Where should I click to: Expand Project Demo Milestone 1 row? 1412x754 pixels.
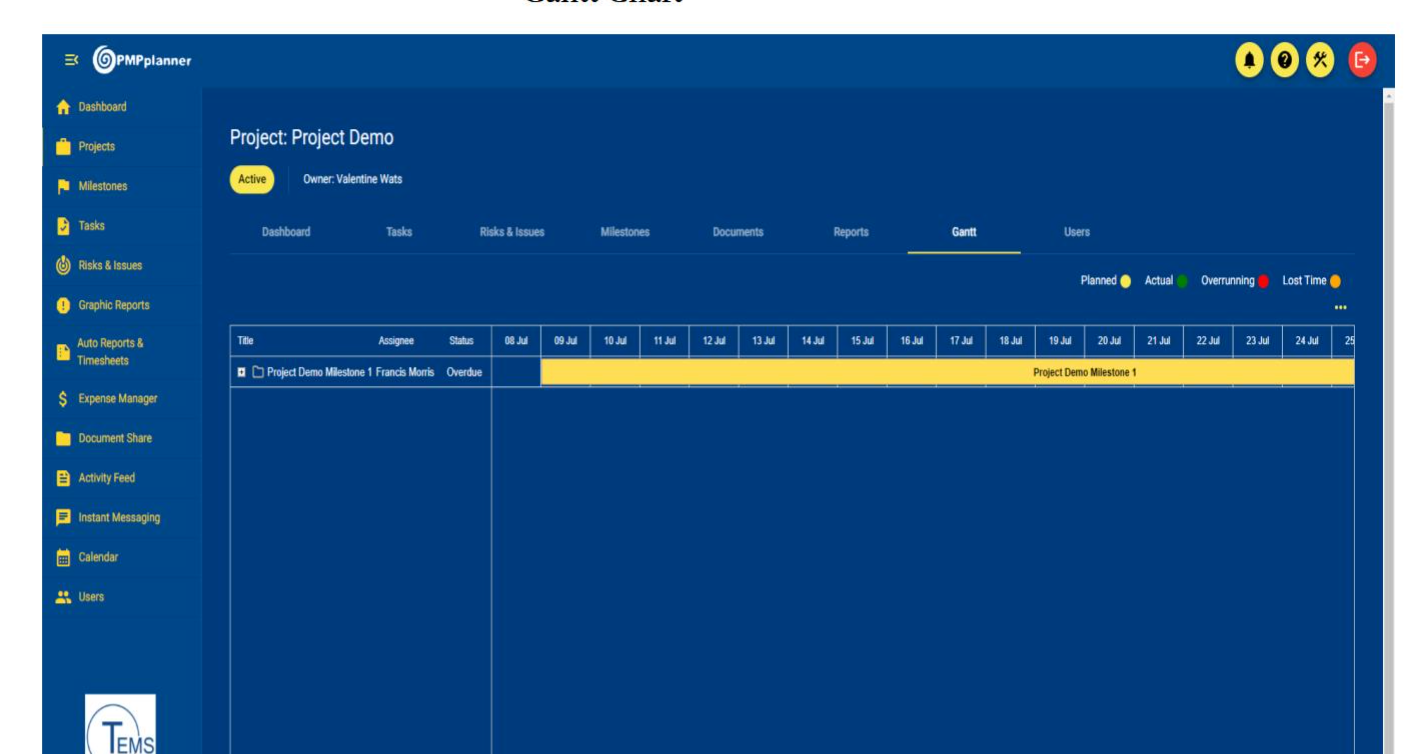pyautogui.click(x=242, y=373)
